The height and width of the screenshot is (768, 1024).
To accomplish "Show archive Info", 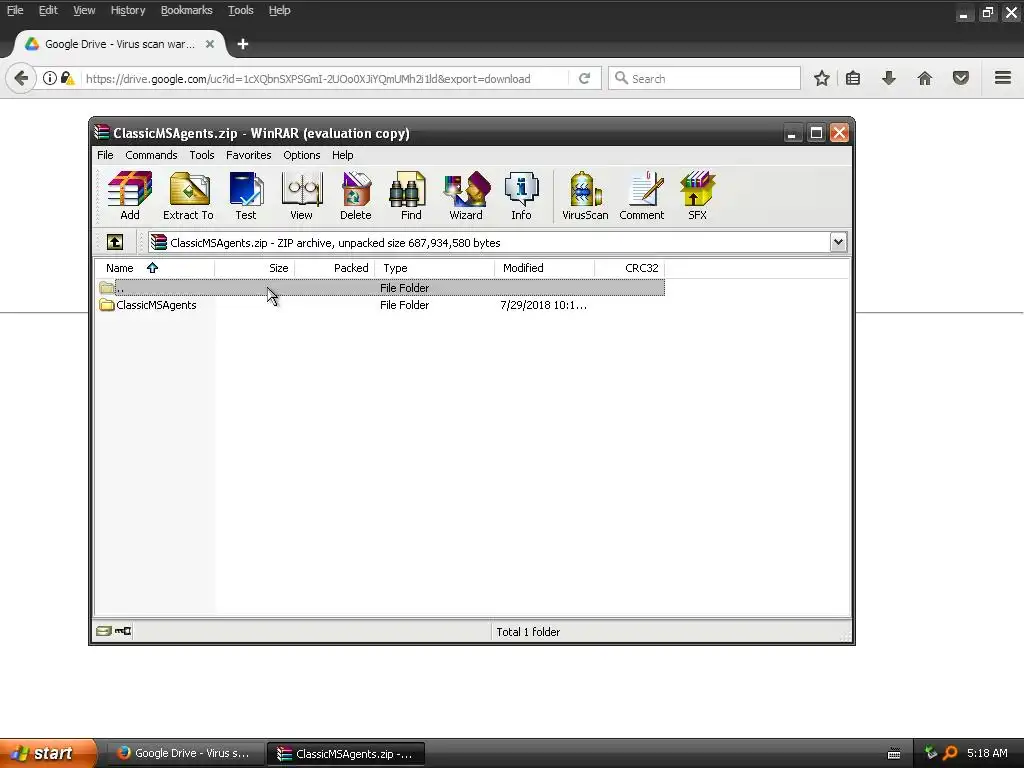I will pyautogui.click(x=521, y=196).
